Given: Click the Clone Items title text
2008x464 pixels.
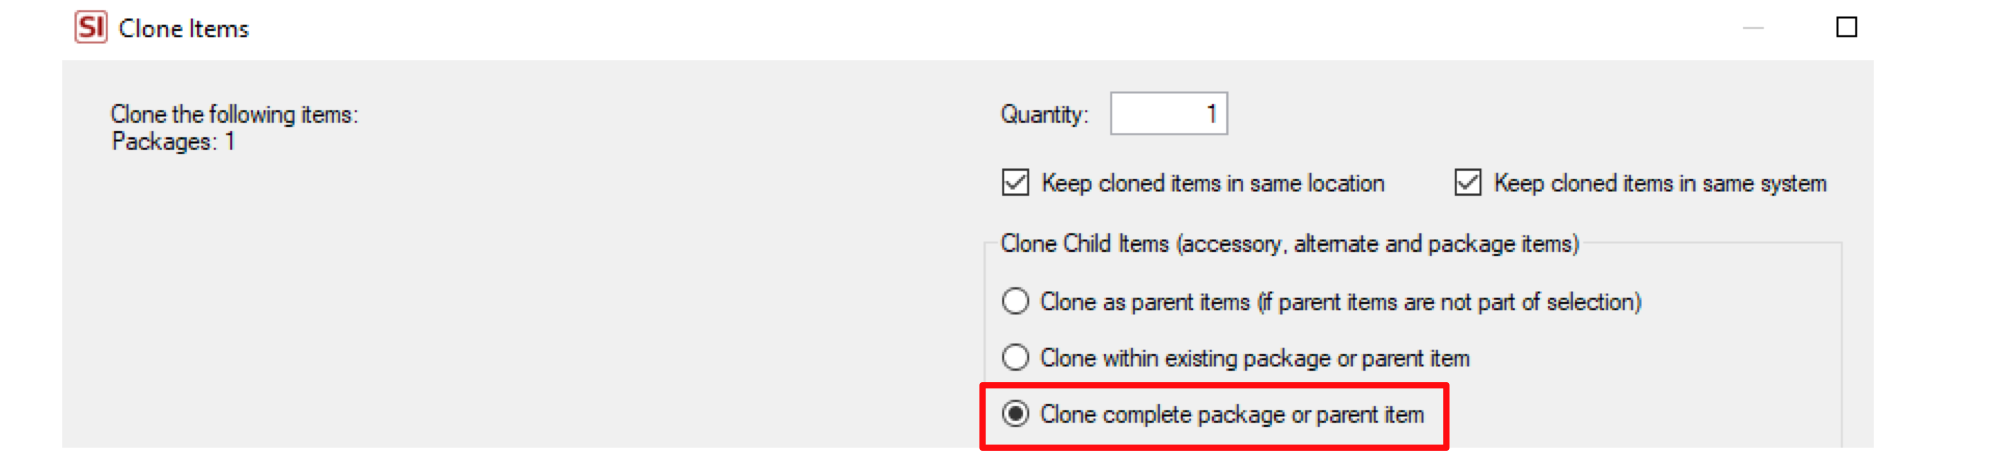Looking at the screenshot, I should (x=184, y=29).
